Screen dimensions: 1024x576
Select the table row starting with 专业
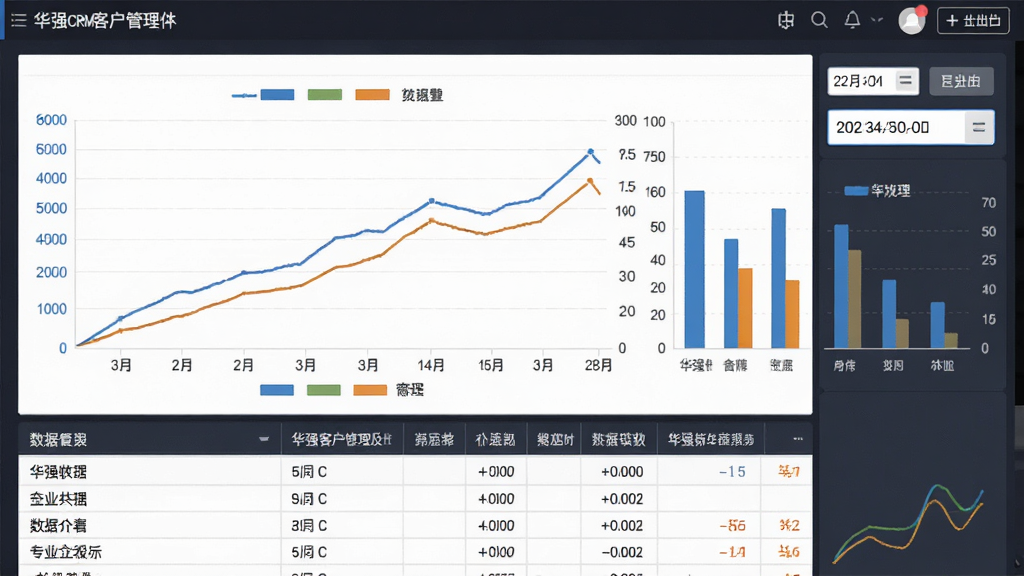pos(415,552)
